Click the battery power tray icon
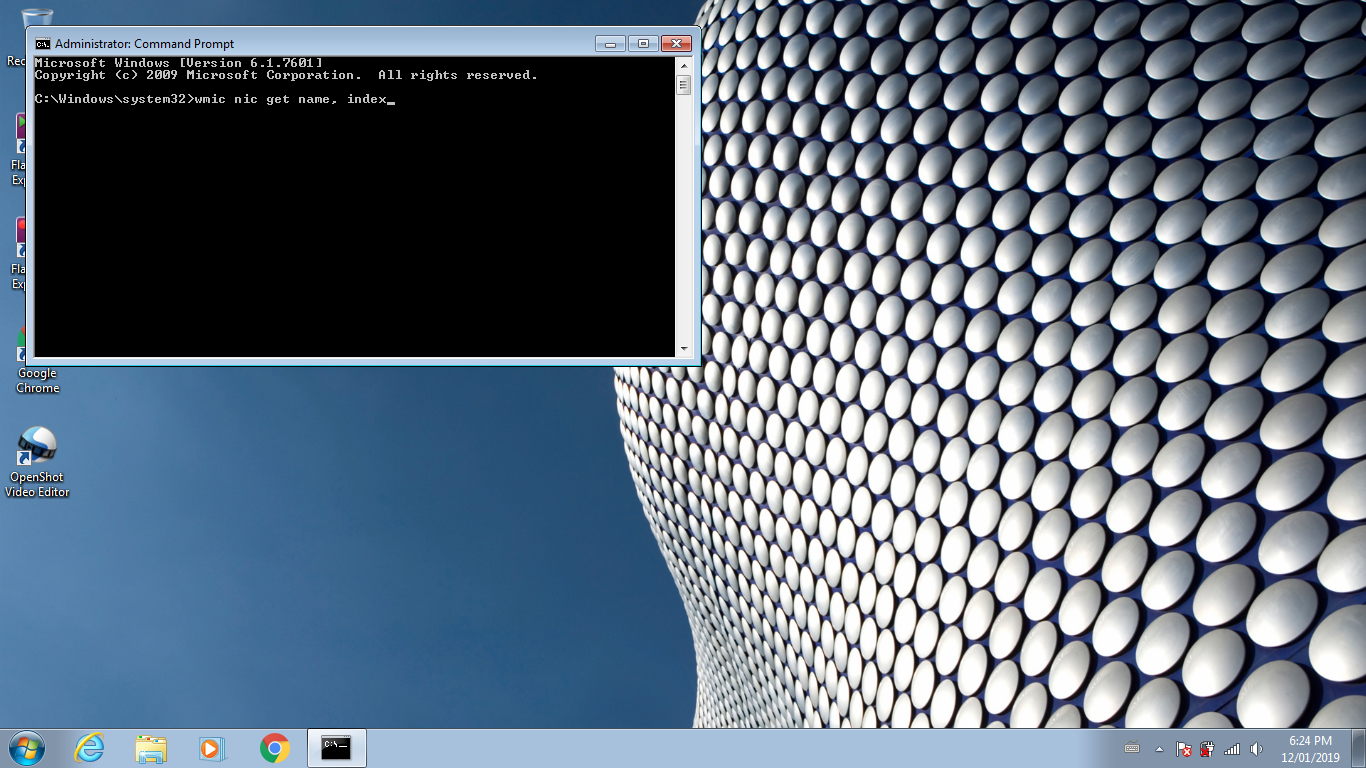The image size is (1366, 768). point(1207,748)
